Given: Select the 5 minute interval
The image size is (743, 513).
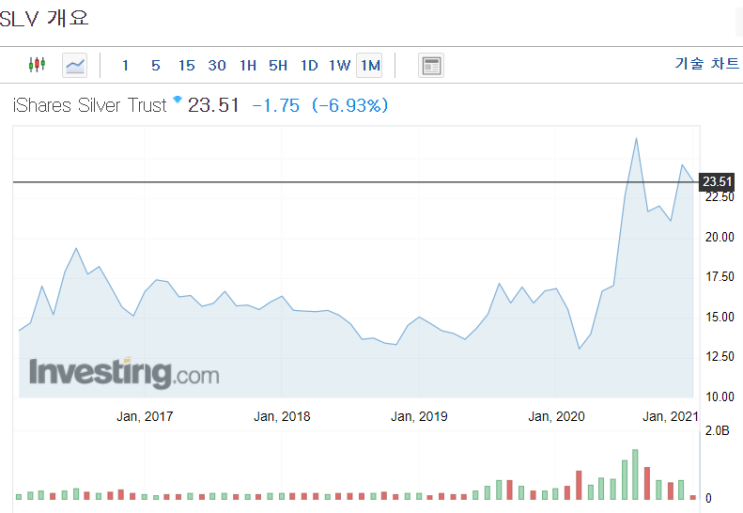Looking at the screenshot, I should [x=155, y=65].
